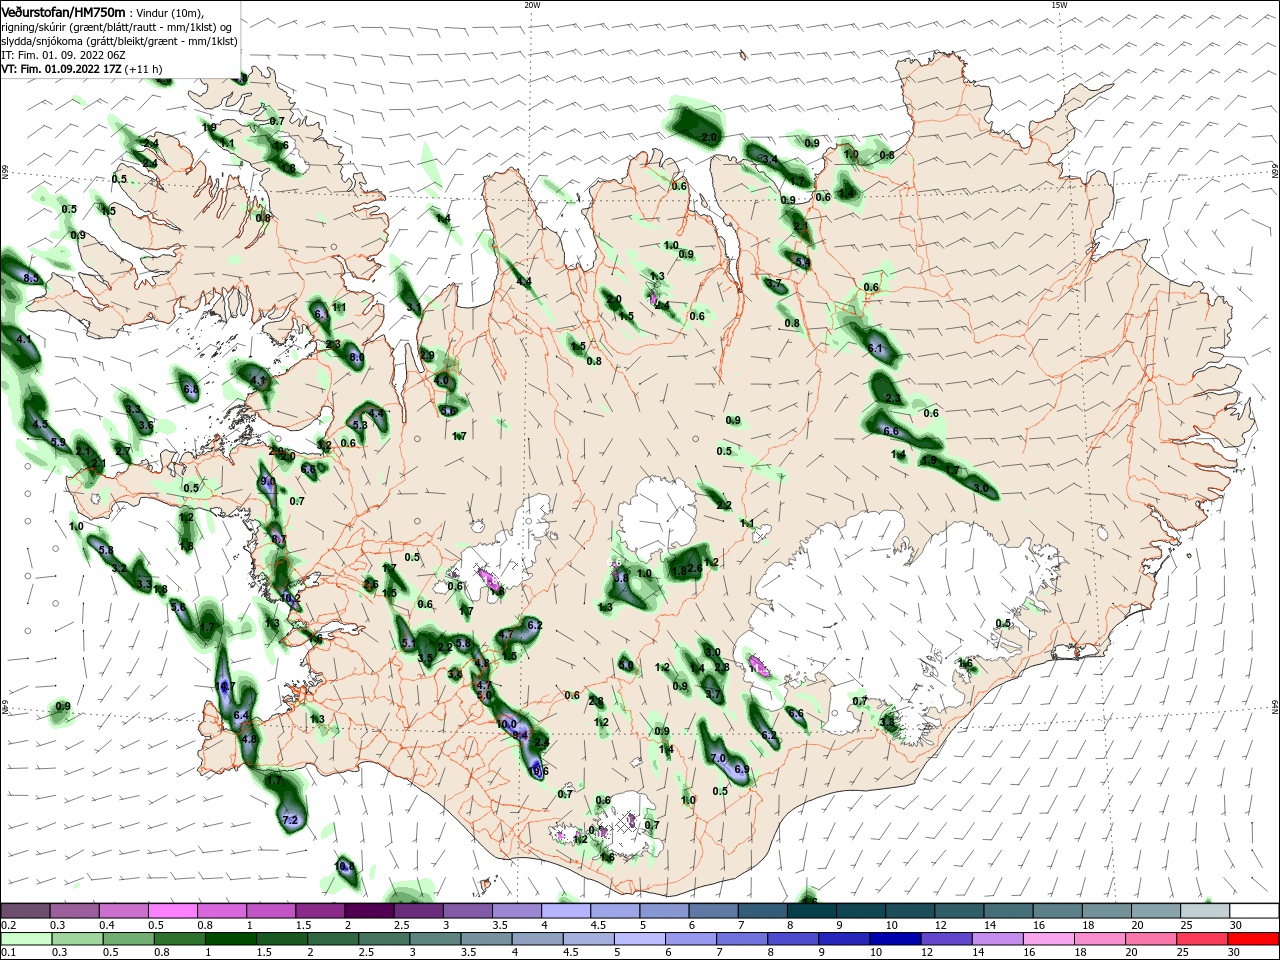Viewport: 1280px width, 960px height.
Task: Click the 8.5 precipitation value
Action: pyautogui.click(x=30, y=277)
